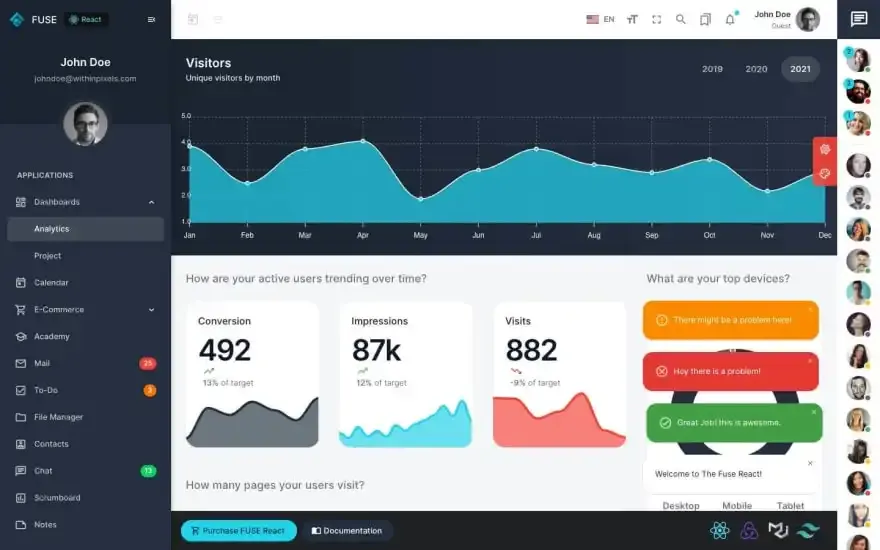Click the Conversion card showing 492
The height and width of the screenshot is (550, 880).
(x=252, y=375)
